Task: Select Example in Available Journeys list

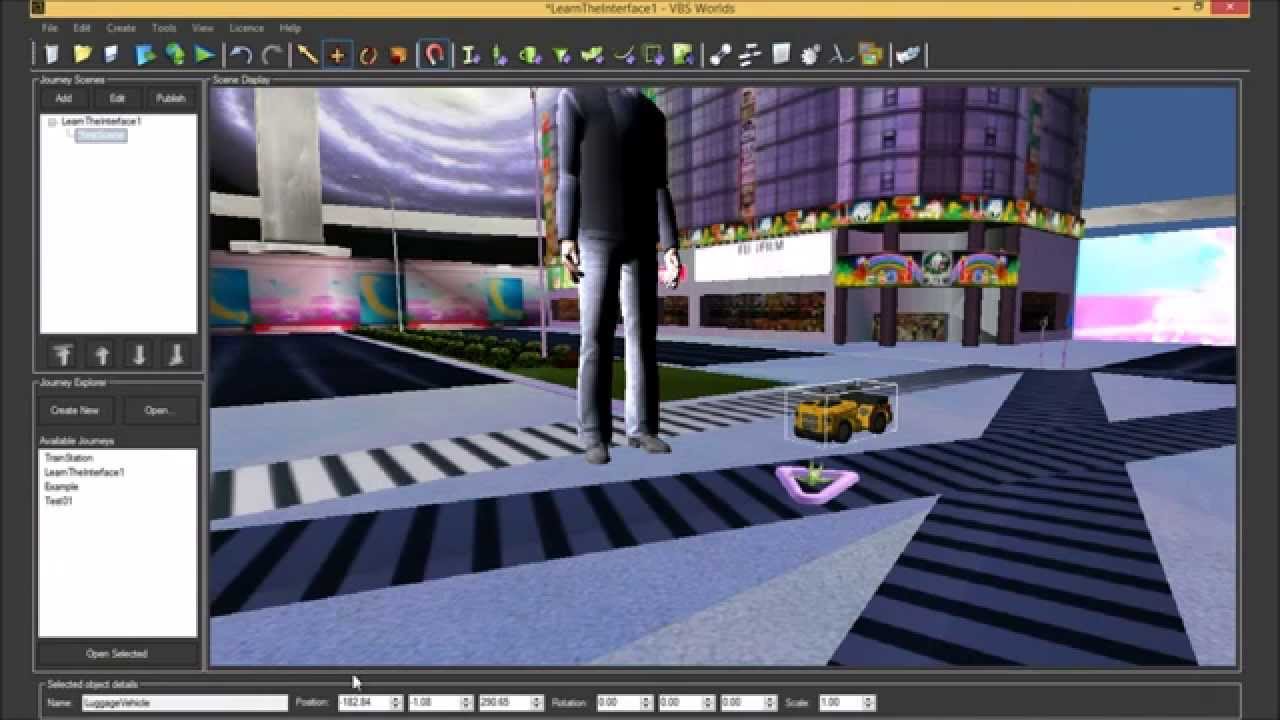Action: pos(61,487)
